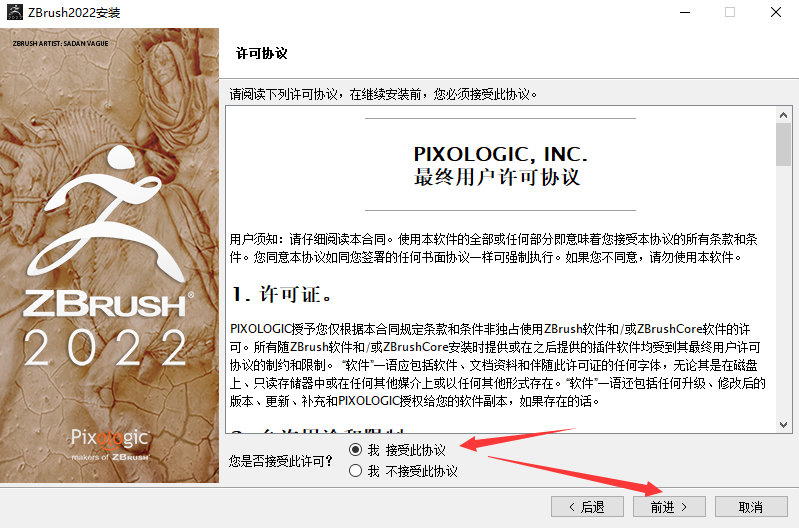Minimize the ZBrush2022 installer window
This screenshot has height=528, width=799.
pos(685,12)
